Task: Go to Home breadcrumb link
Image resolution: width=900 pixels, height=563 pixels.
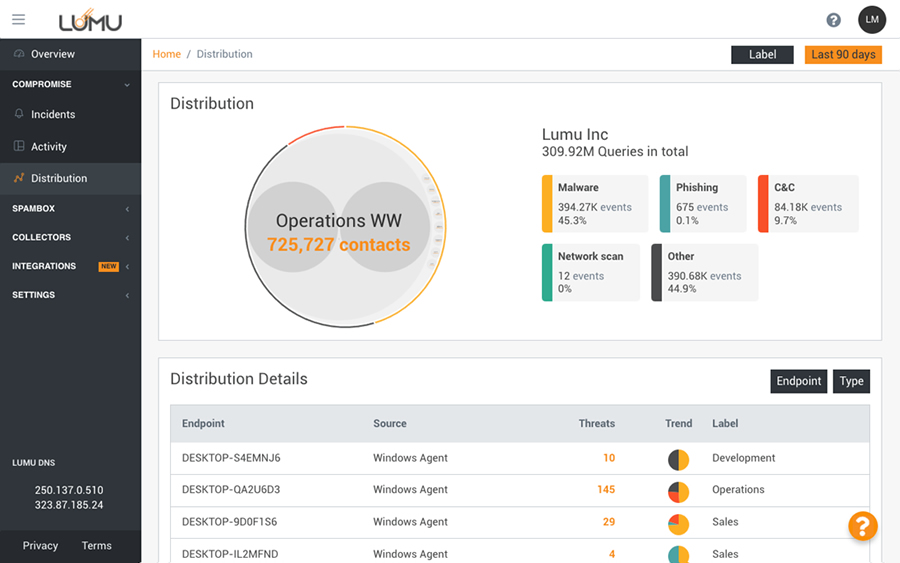Action: pos(166,55)
